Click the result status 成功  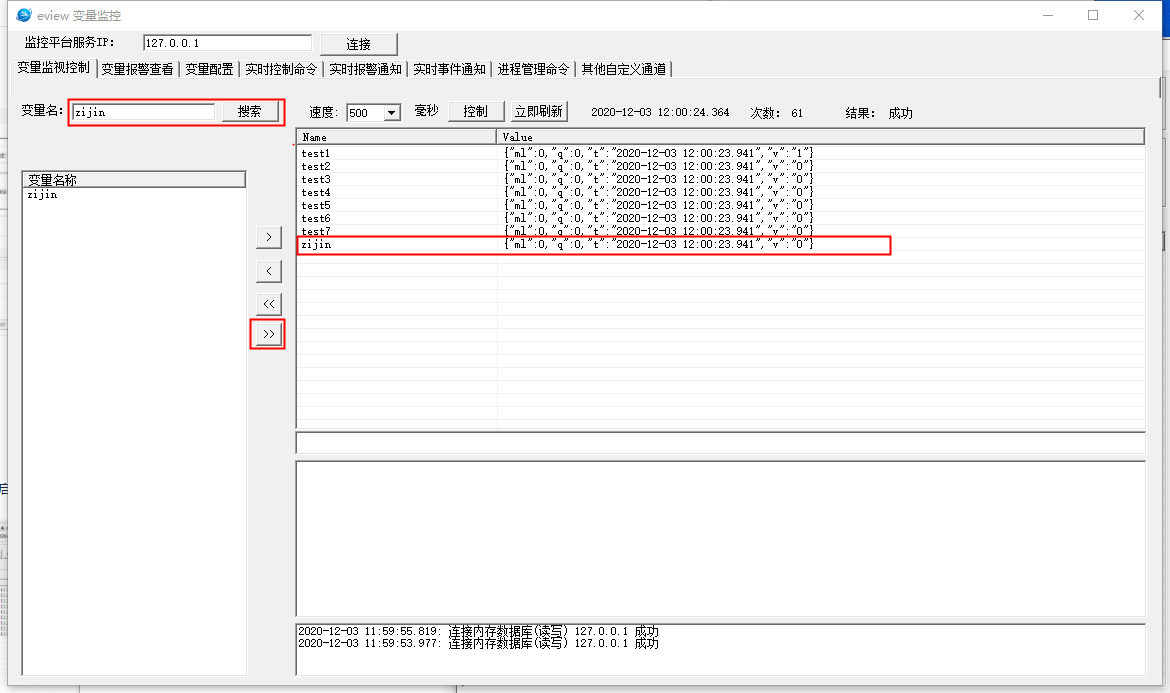[901, 113]
